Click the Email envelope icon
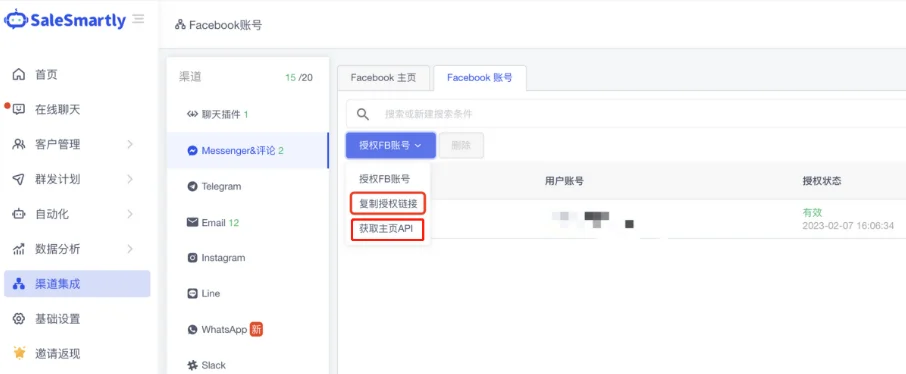 [192, 223]
